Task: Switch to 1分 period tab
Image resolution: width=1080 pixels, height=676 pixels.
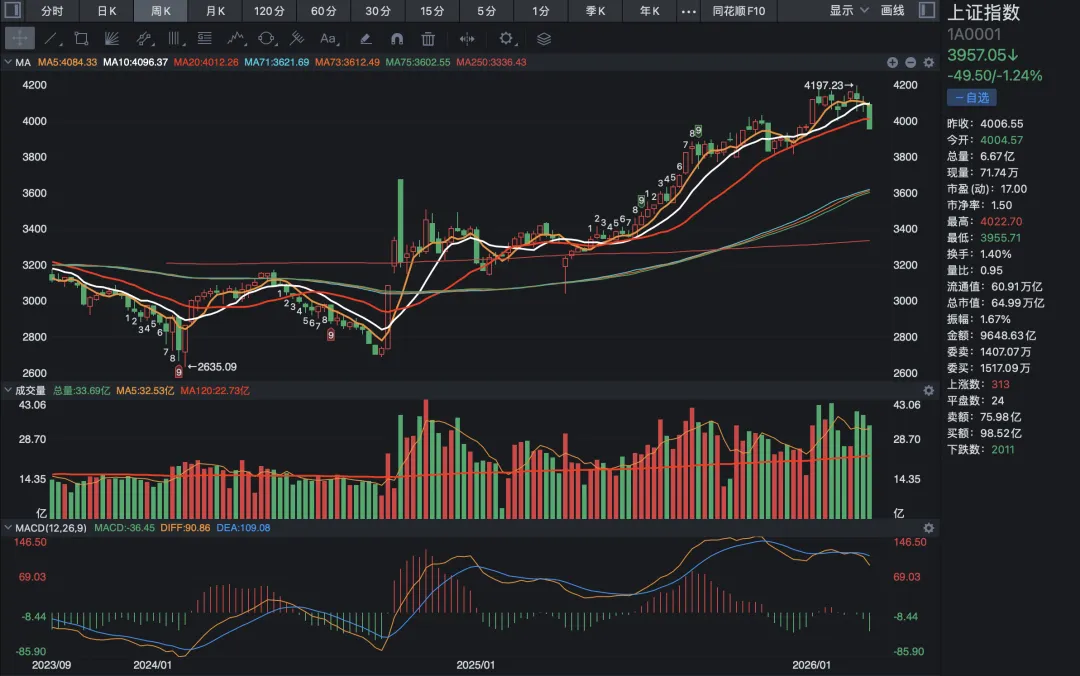Action: point(541,11)
